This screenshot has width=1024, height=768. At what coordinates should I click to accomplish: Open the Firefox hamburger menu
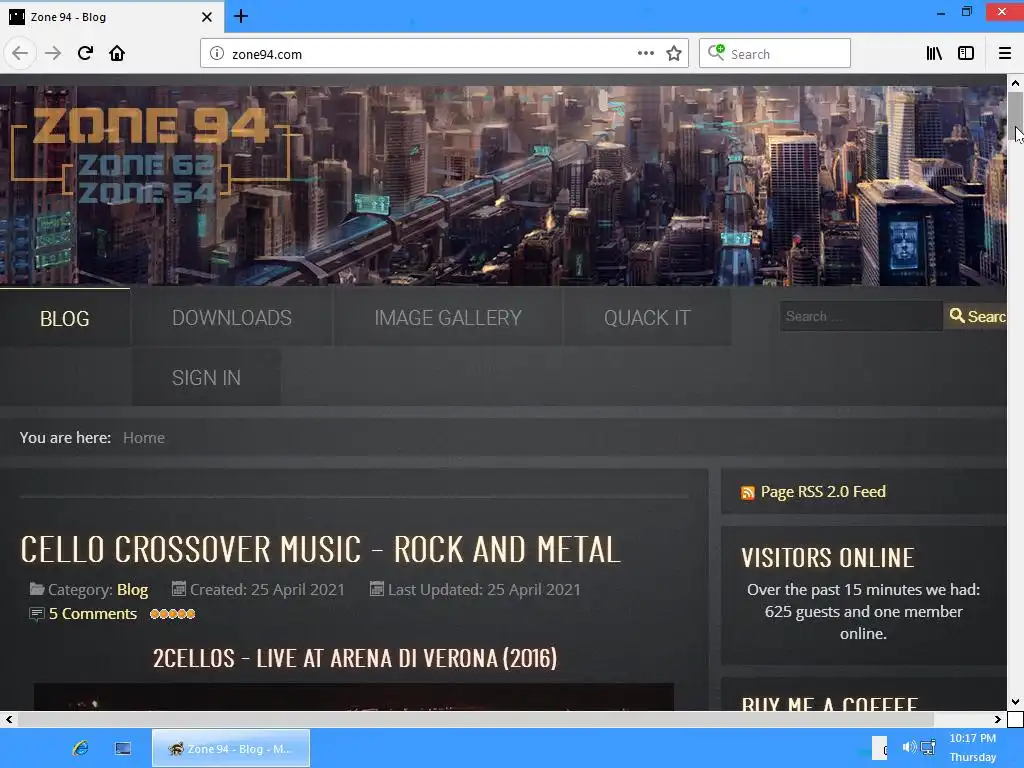coord(1005,54)
